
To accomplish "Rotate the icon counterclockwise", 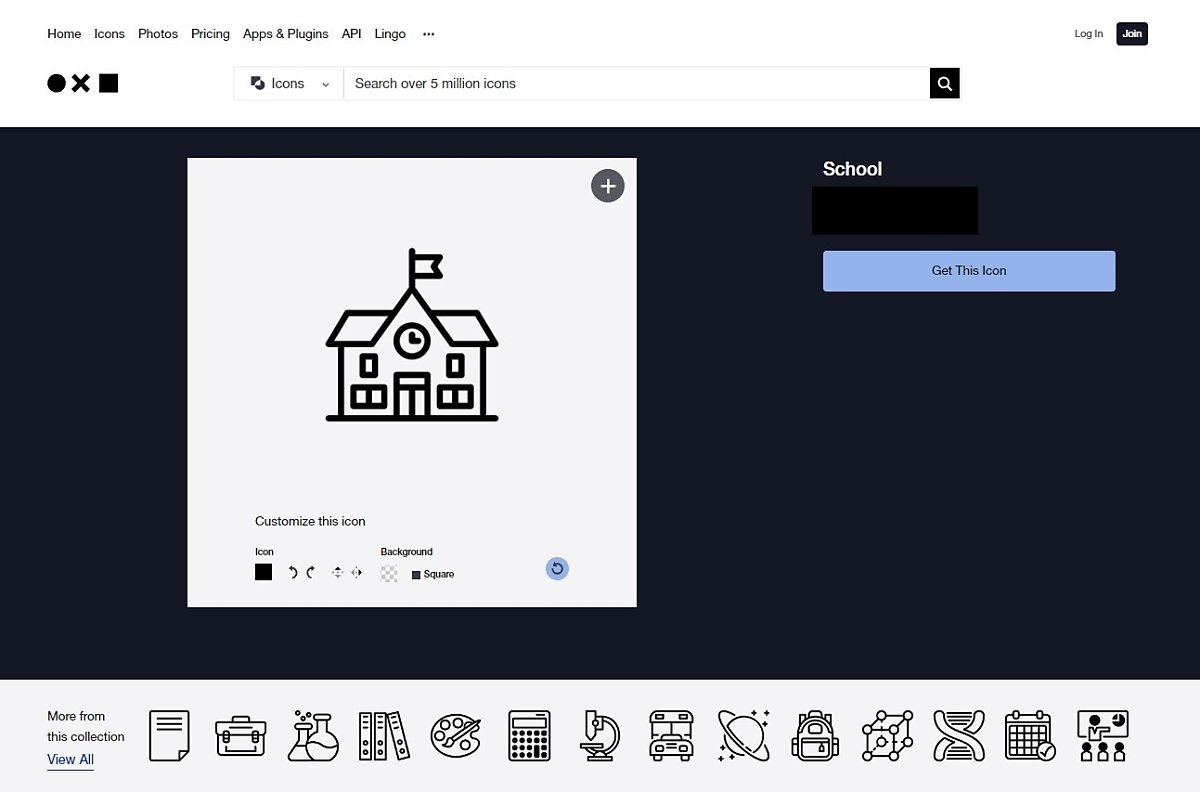I will pyautogui.click(x=293, y=573).
